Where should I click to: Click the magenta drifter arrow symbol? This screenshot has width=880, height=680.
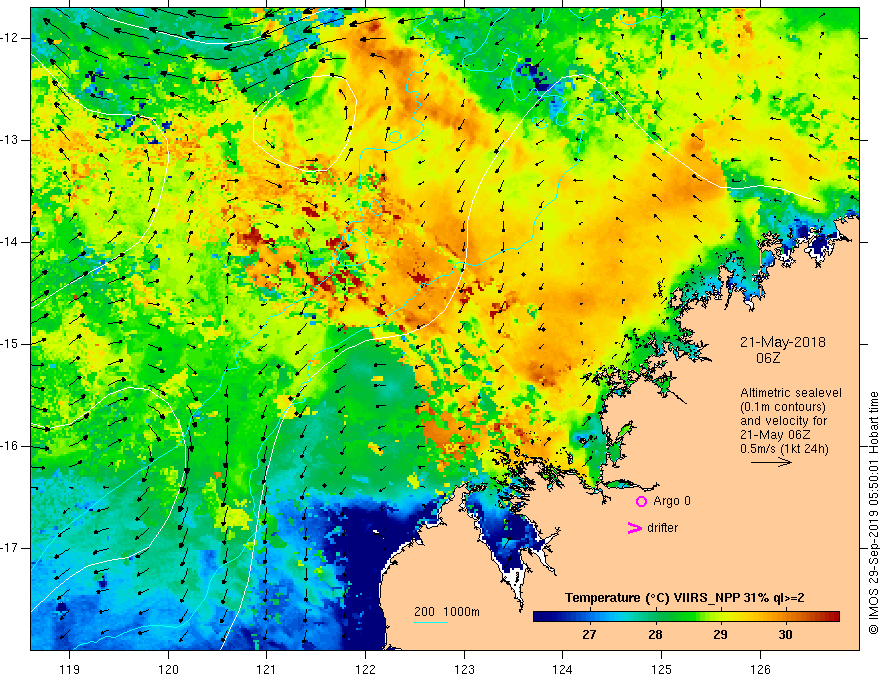(634, 528)
